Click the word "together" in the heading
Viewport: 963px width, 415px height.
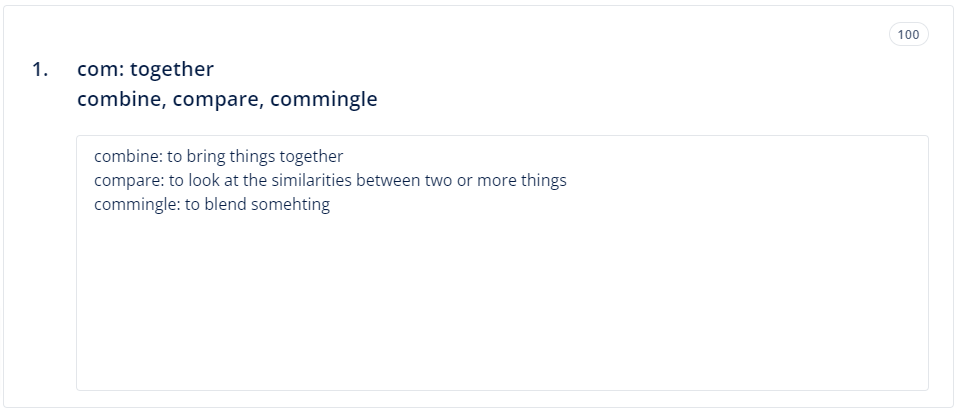click(172, 70)
